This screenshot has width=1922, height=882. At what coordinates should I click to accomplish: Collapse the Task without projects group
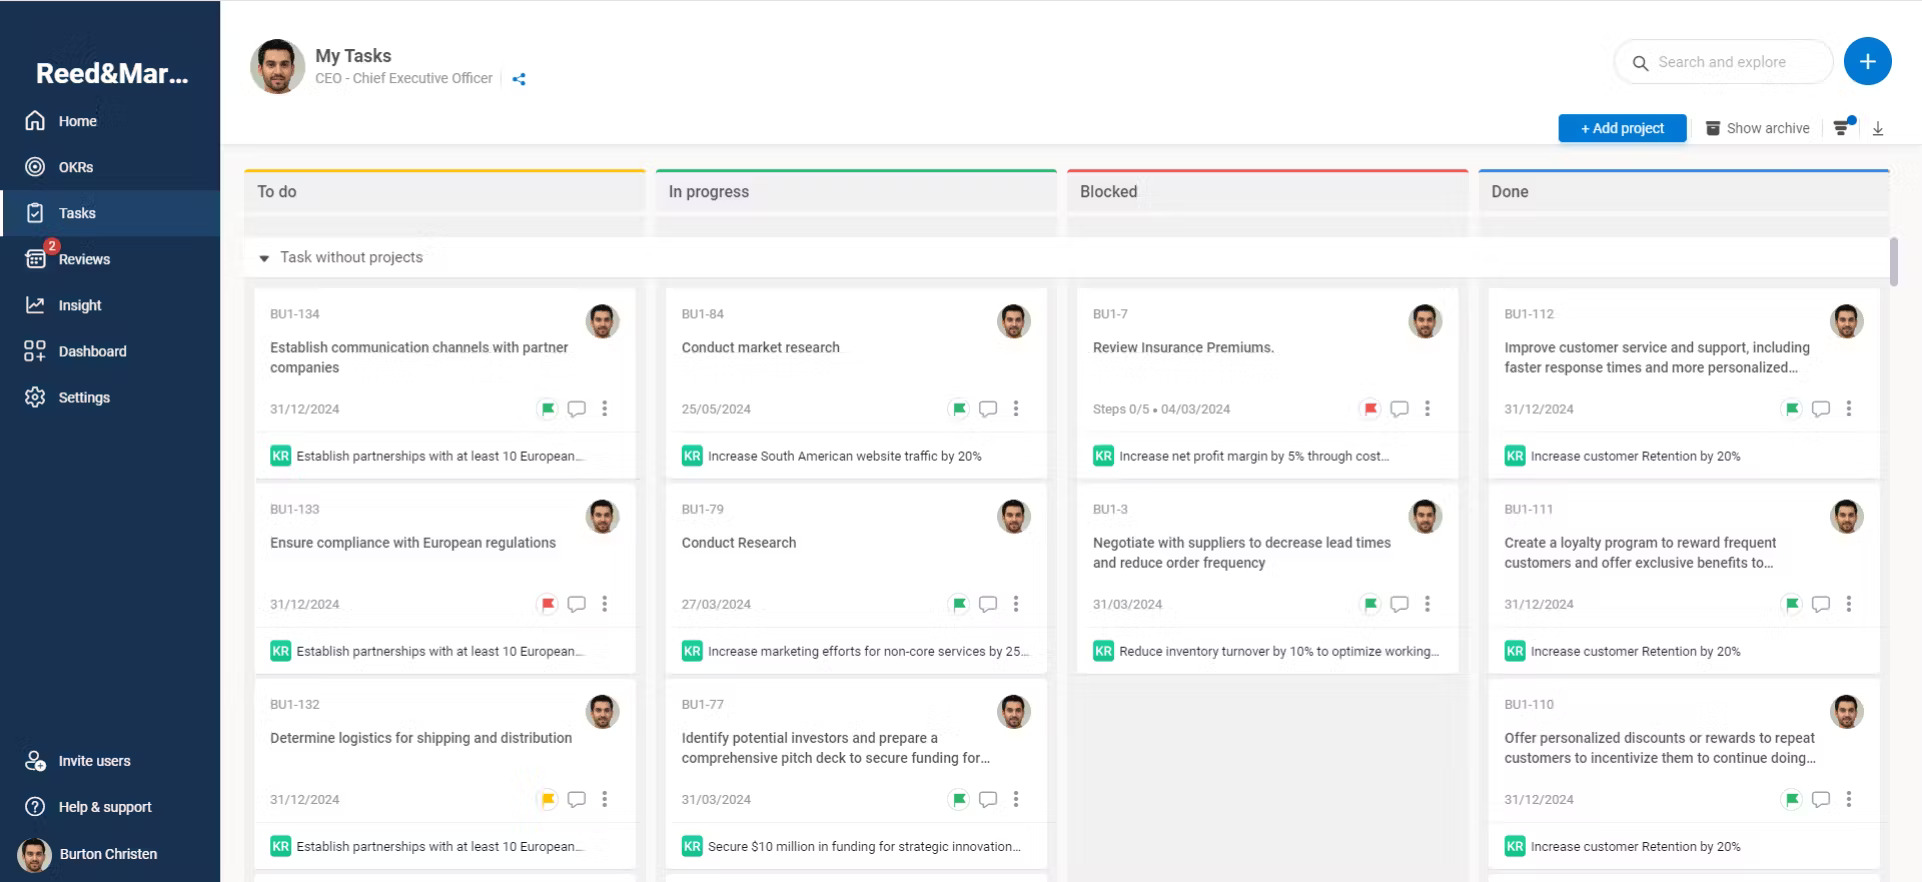point(264,258)
